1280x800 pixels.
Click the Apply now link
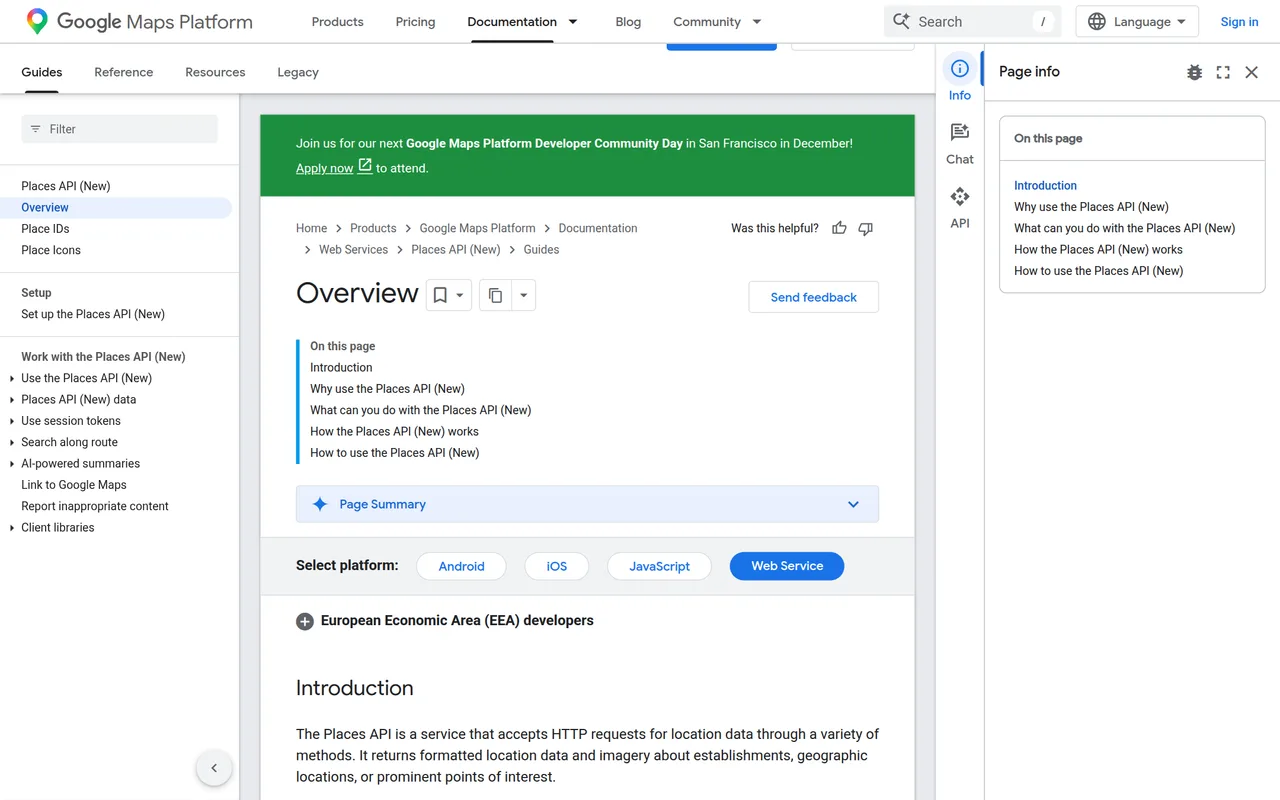coord(324,168)
